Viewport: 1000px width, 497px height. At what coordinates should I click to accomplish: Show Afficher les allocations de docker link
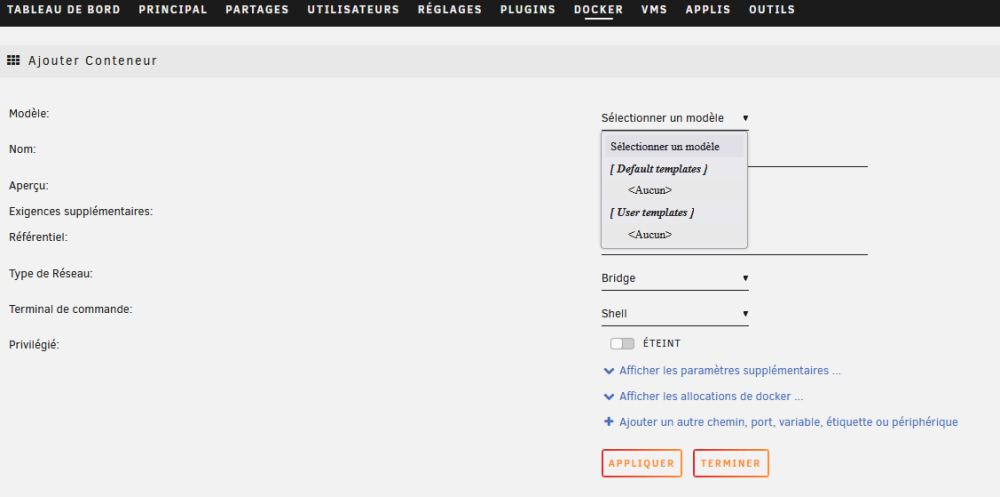(x=711, y=396)
